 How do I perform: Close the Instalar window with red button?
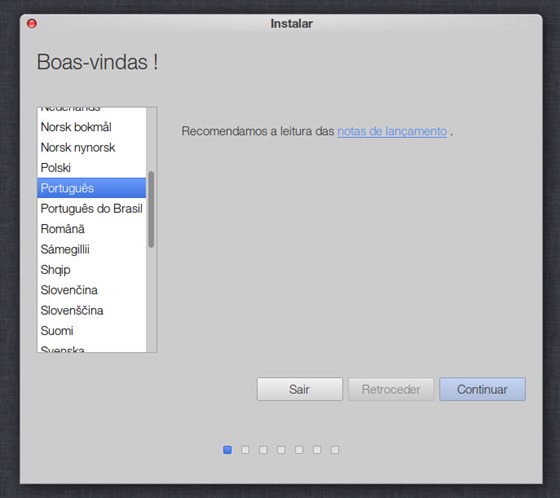[x=32, y=24]
